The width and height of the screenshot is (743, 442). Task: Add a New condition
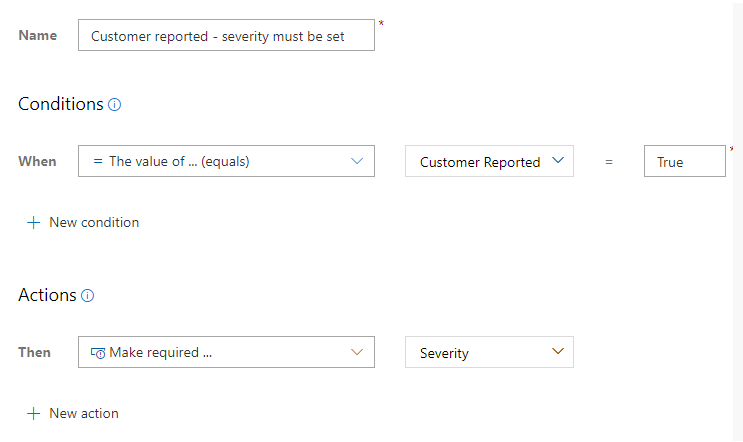point(83,223)
